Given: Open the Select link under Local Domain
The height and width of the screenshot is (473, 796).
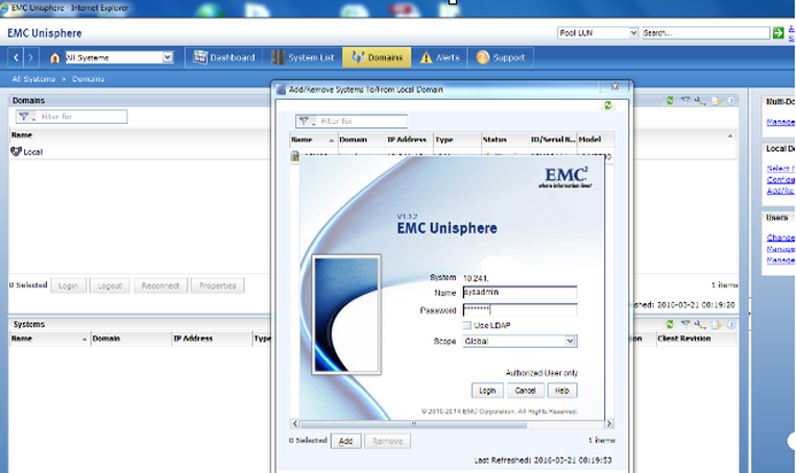Looking at the screenshot, I should pos(780,168).
